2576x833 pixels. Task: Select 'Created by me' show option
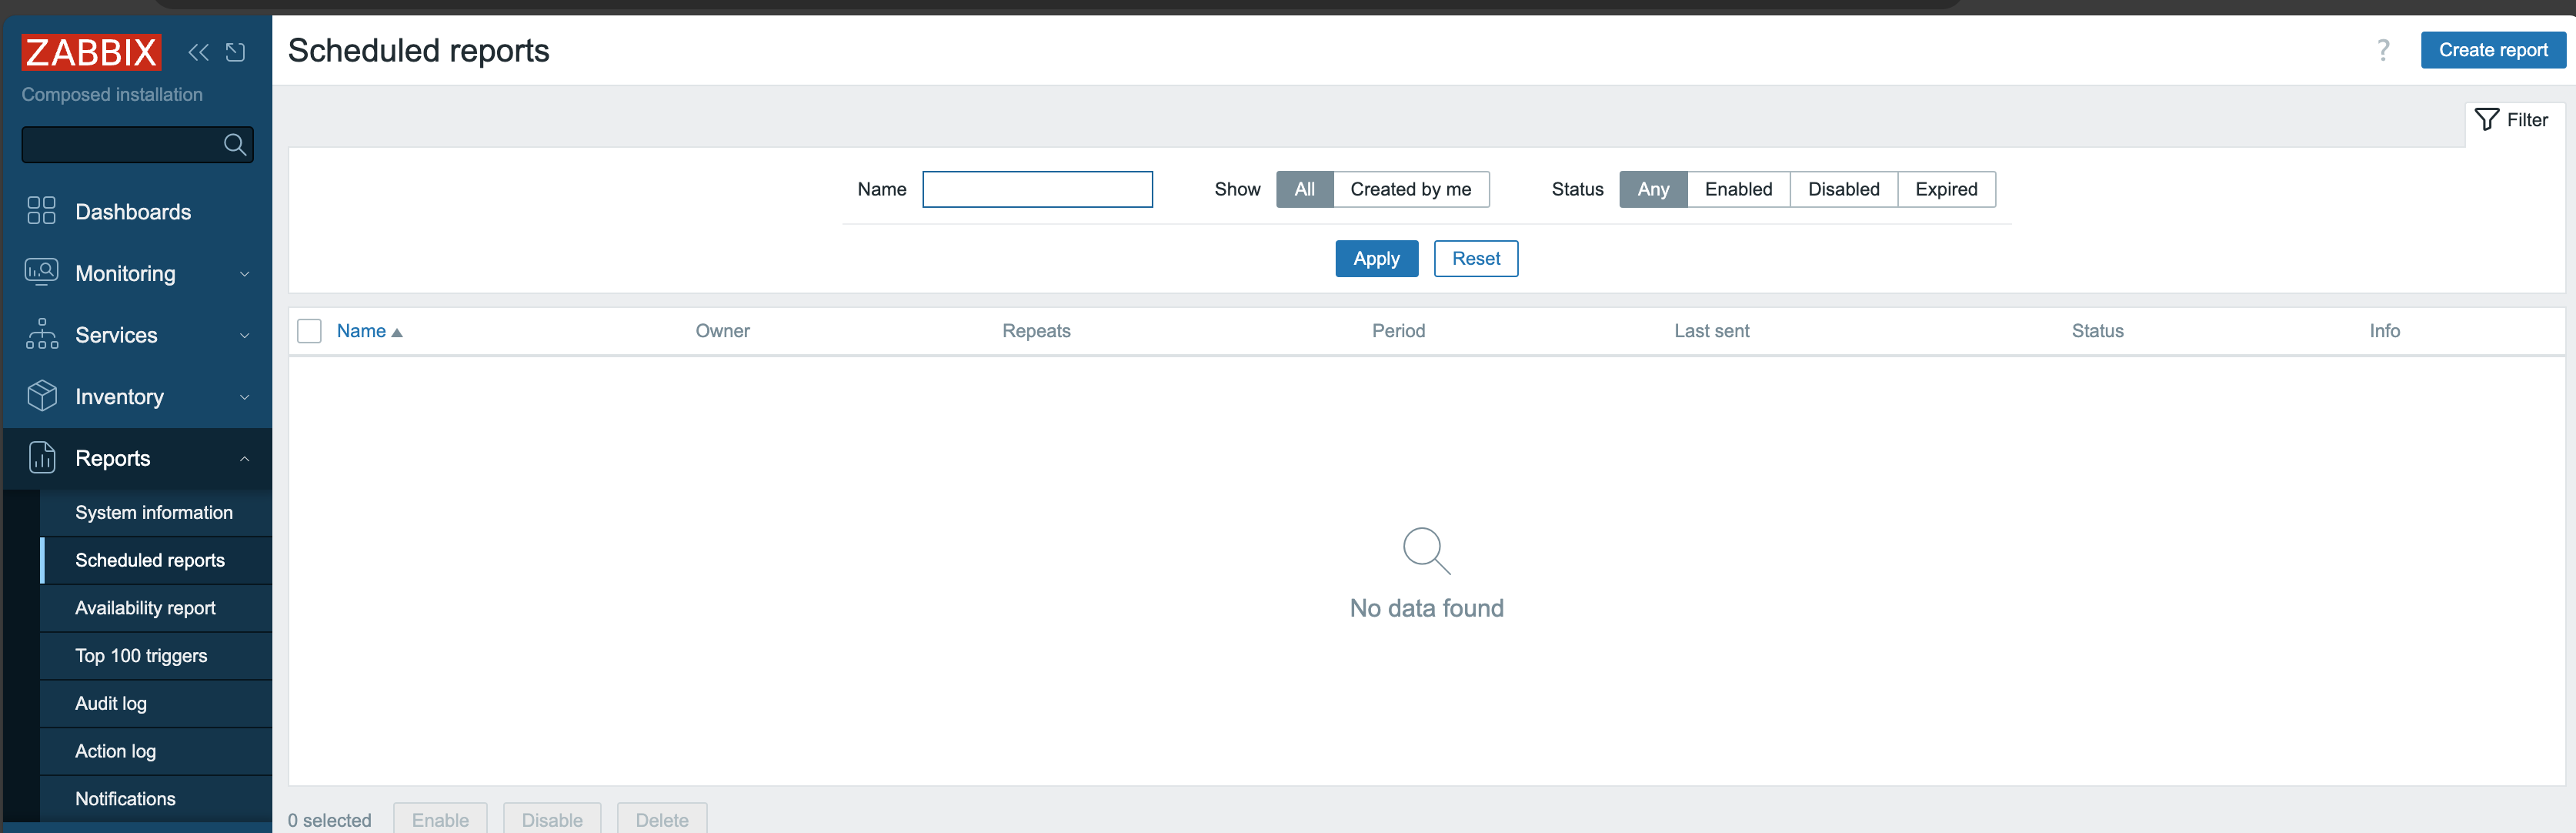[1410, 189]
